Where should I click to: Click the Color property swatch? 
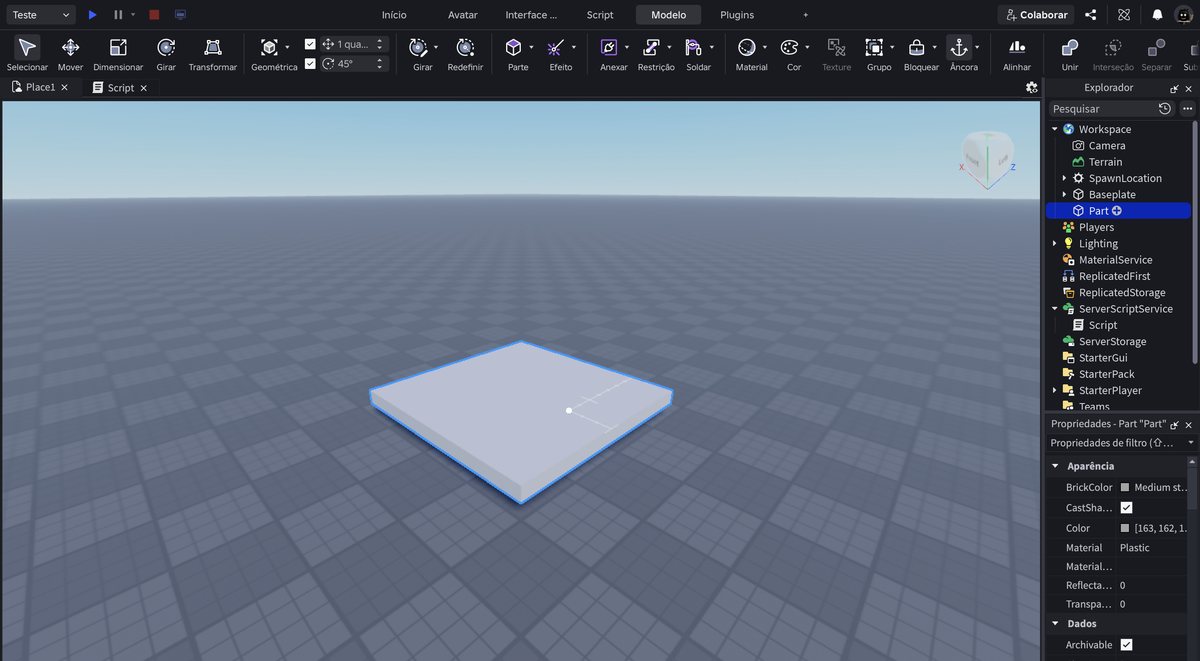pos(1125,528)
